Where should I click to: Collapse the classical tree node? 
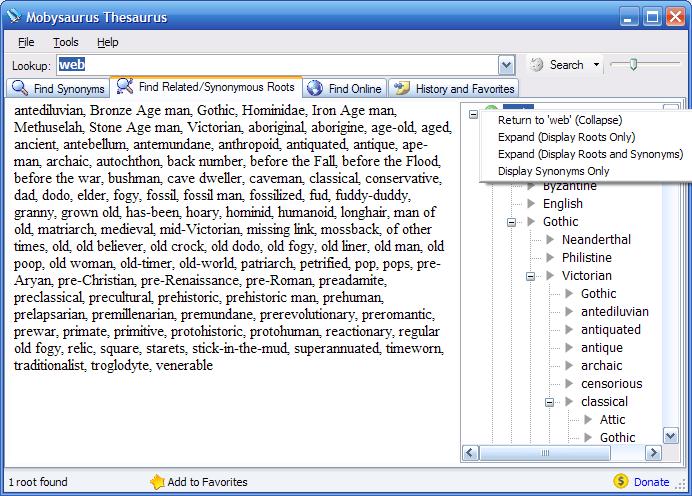click(x=550, y=402)
